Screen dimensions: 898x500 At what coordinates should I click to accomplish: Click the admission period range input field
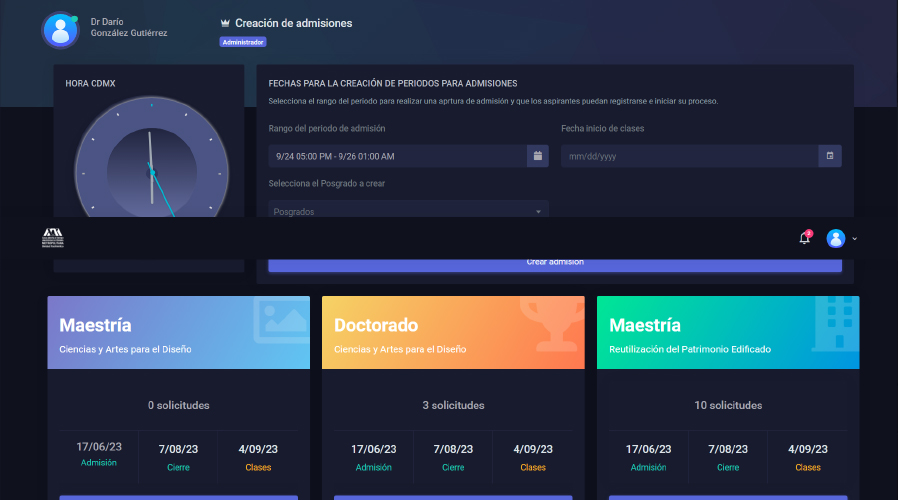(x=397, y=156)
